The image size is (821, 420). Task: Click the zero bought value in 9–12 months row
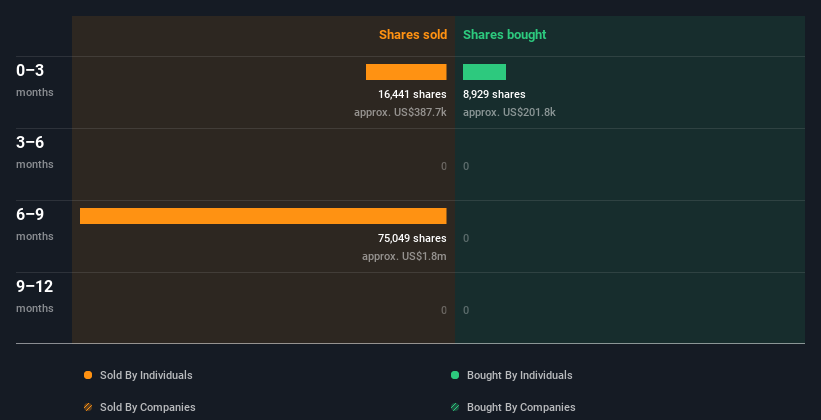tap(466, 310)
